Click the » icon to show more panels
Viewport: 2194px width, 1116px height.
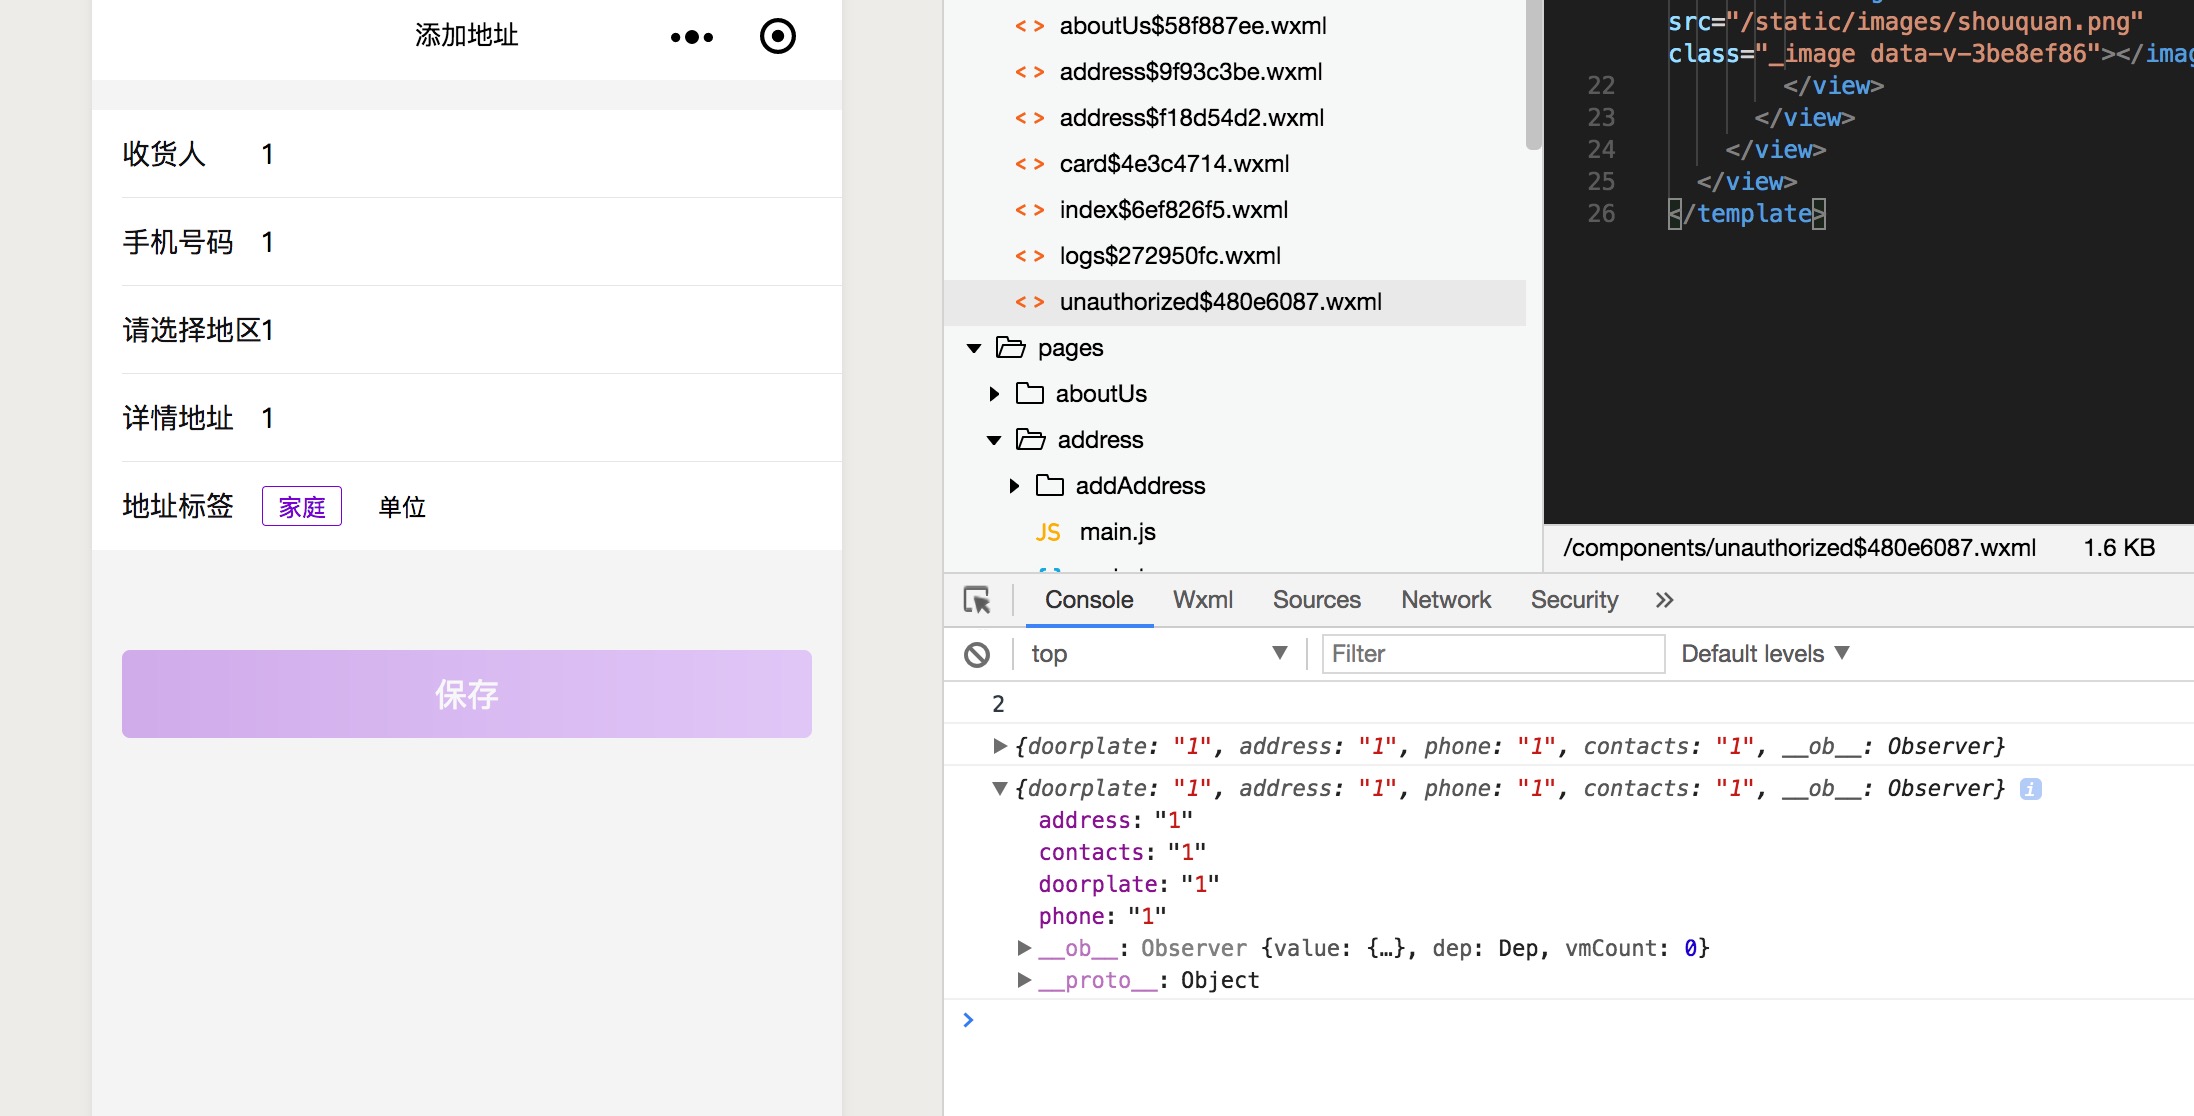(1664, 599)
